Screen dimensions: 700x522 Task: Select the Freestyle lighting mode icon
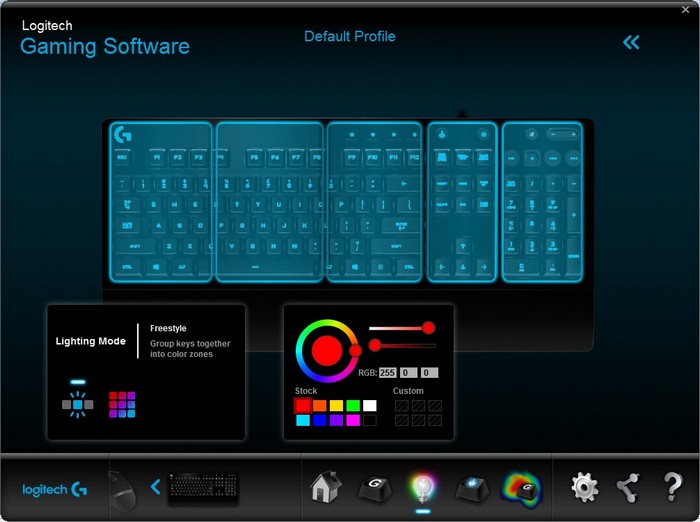coord(77,404)
